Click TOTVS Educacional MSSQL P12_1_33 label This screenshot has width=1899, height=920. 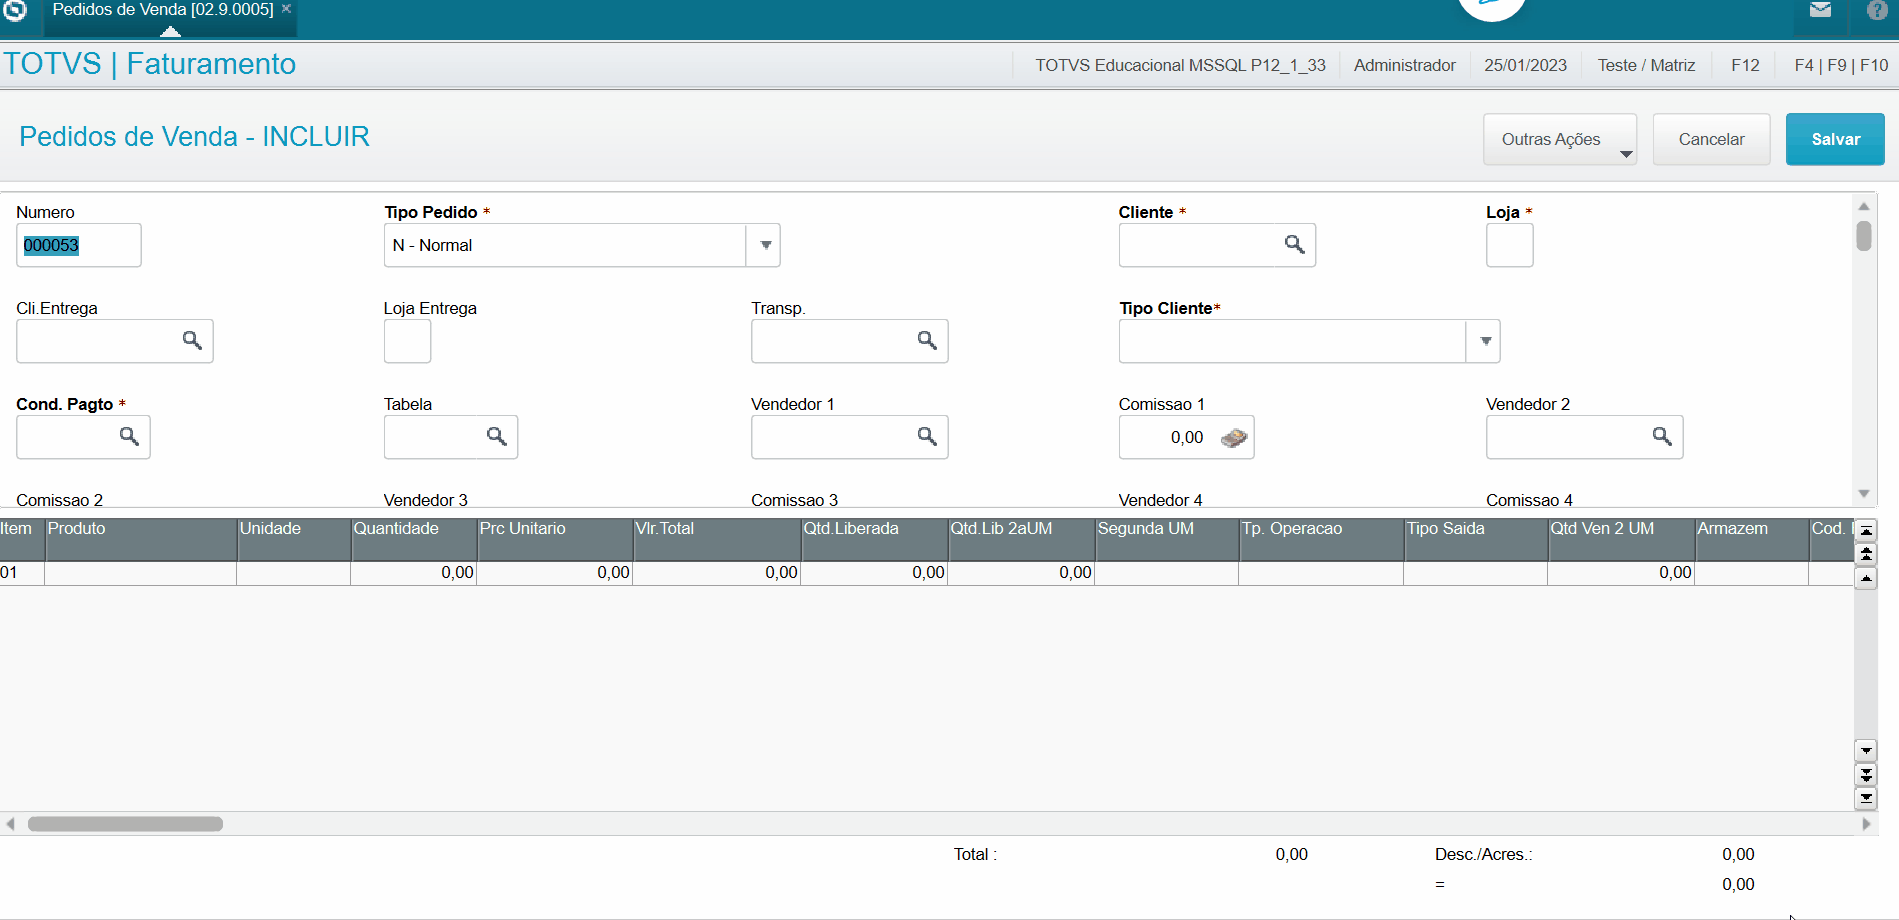1180,65
